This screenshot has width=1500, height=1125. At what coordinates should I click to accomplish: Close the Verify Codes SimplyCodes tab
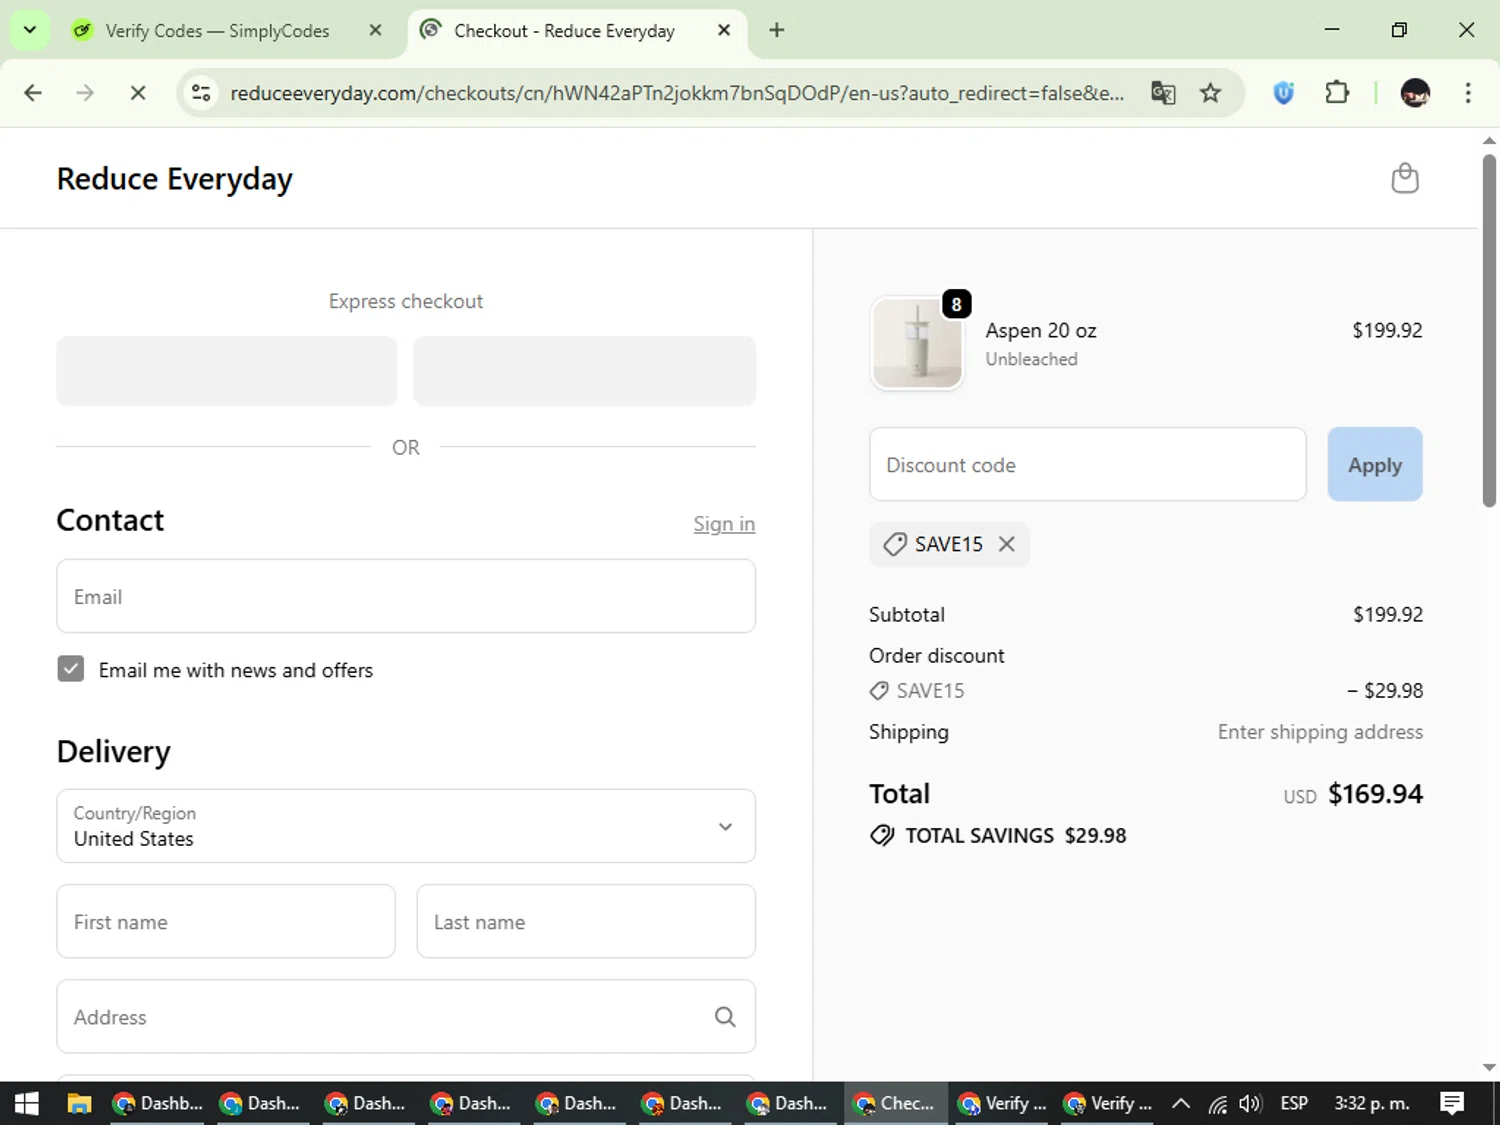click(375, 30)
